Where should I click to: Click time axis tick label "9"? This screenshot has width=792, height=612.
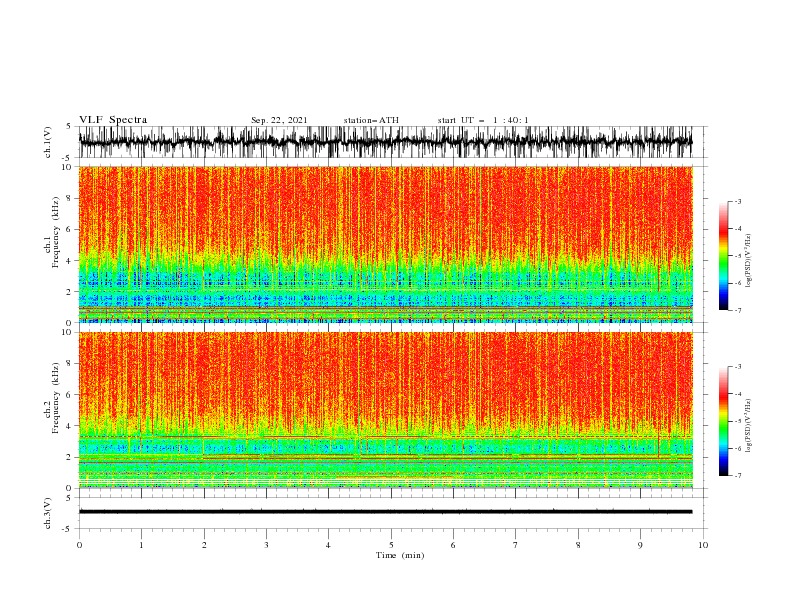click(x=640, y=545)
